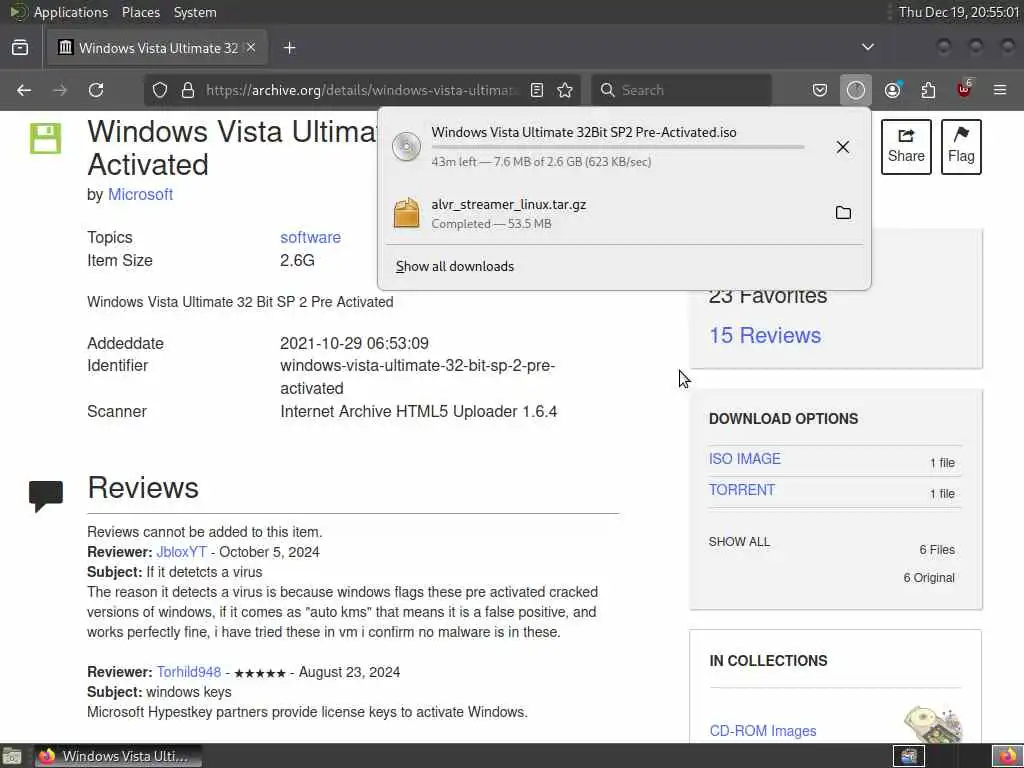This screenshot has height=768, width=1024.
Task: Open the 15 Reviews link
Action: [765, 336]
